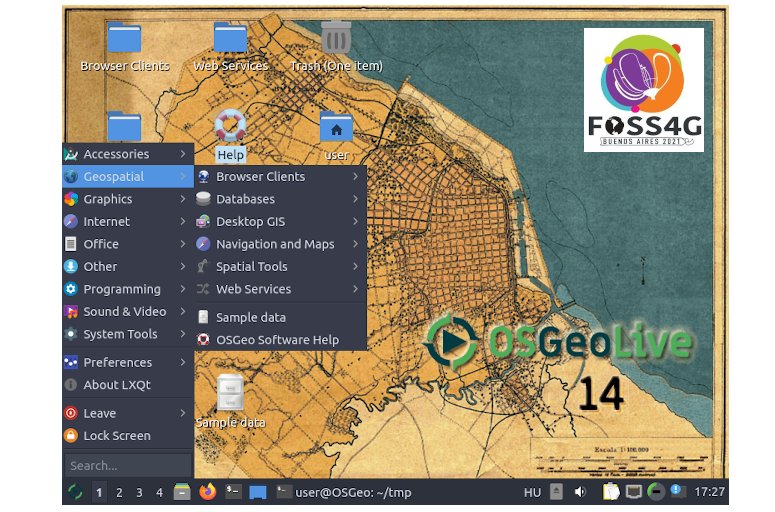Open Databases in the Geospatial submenu
Screen dimensions: 775x512
(280, 199)
